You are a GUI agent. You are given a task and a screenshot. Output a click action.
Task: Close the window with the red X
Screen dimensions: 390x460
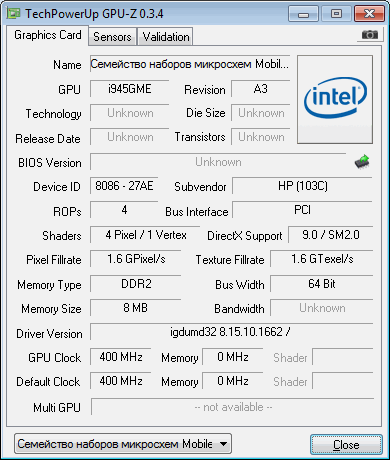click(369, 14)
